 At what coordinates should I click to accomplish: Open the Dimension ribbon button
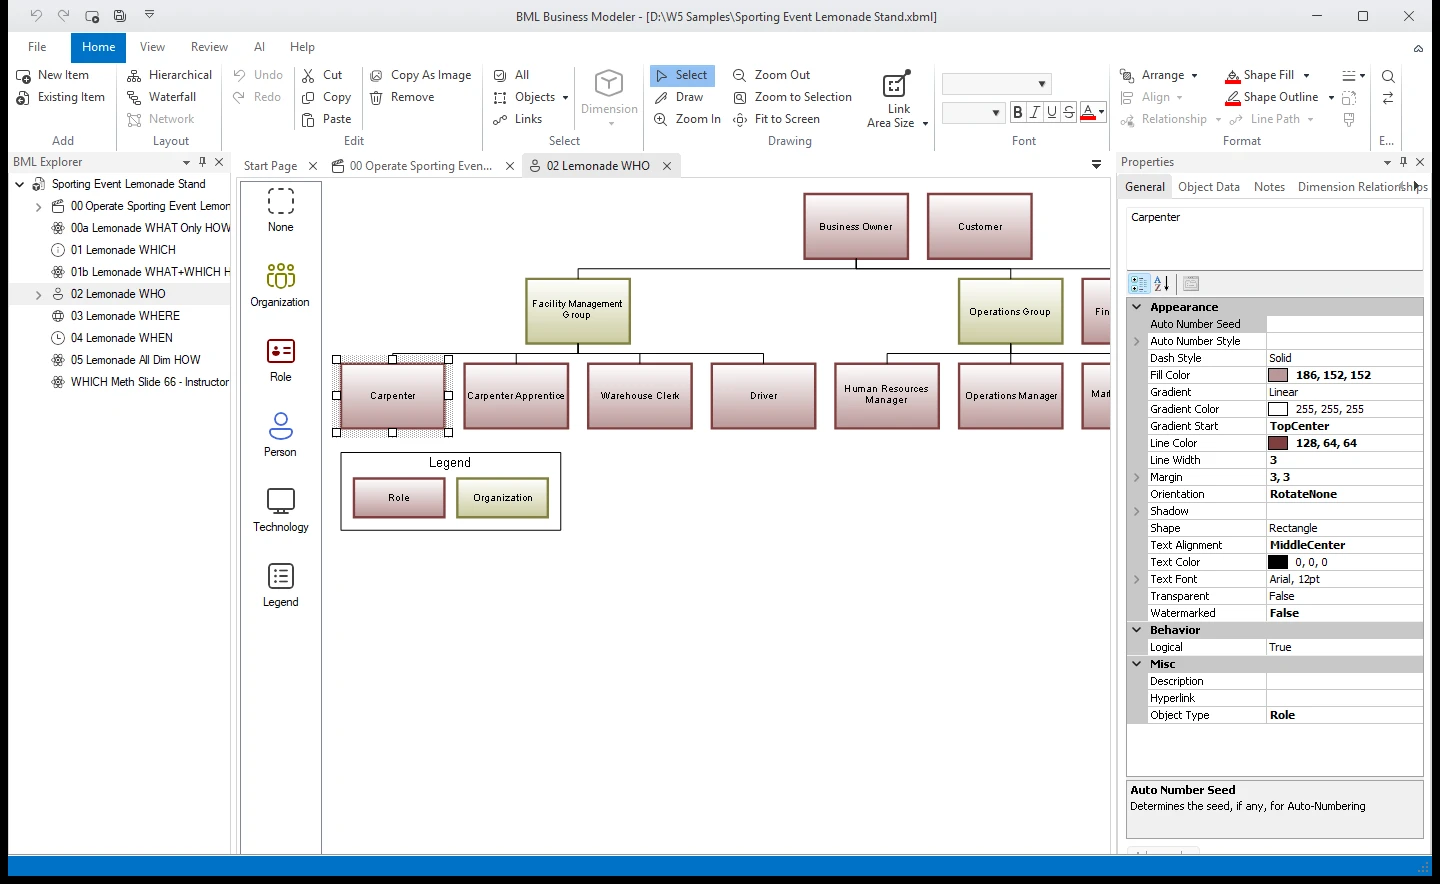609,99
